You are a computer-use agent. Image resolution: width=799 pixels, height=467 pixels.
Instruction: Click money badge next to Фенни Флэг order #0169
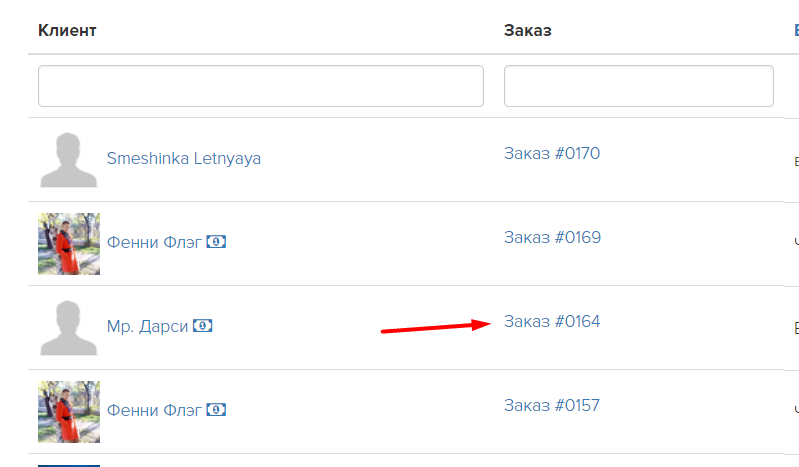pos(216,242)
